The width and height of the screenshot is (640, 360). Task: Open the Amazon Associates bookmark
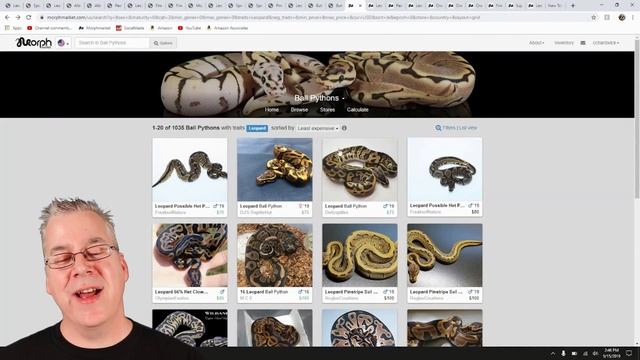pos(227,28)
